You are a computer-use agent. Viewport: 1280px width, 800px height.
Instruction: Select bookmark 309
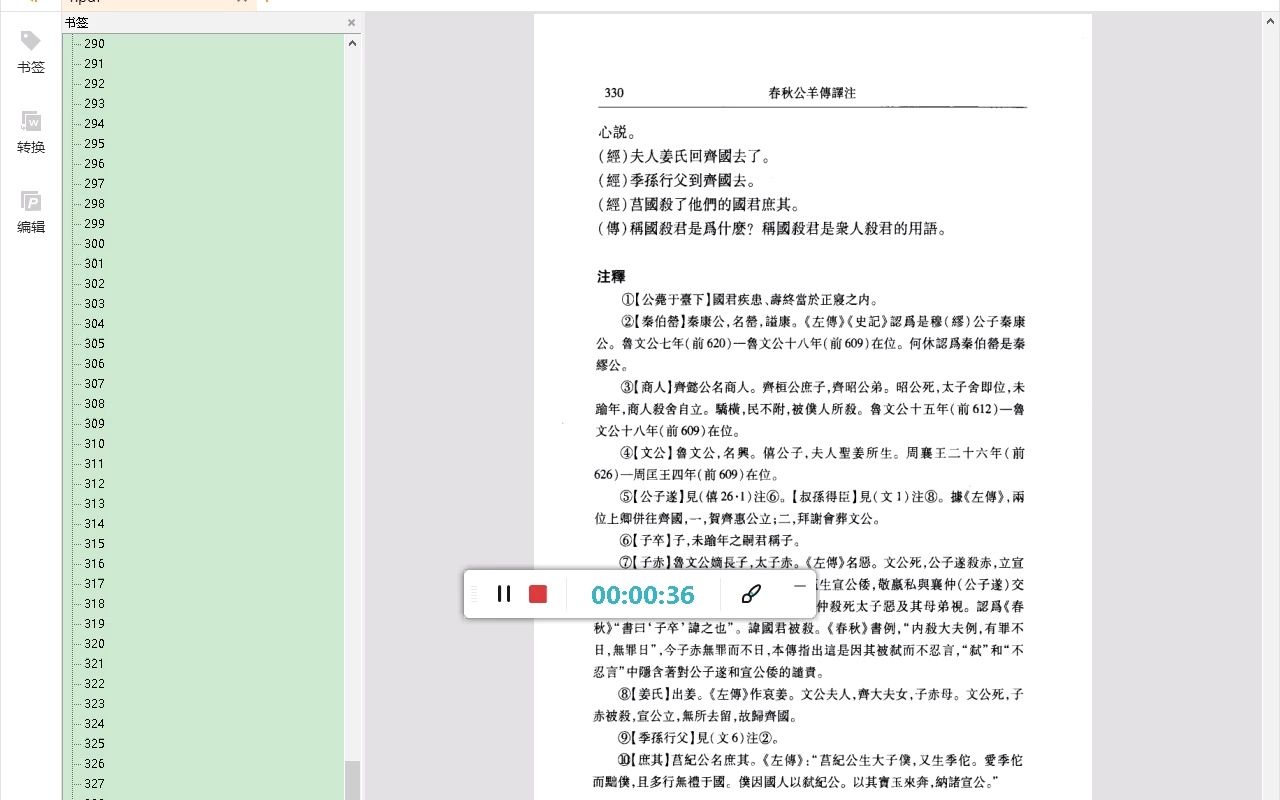pyautogui.click(x=94, y=424)
